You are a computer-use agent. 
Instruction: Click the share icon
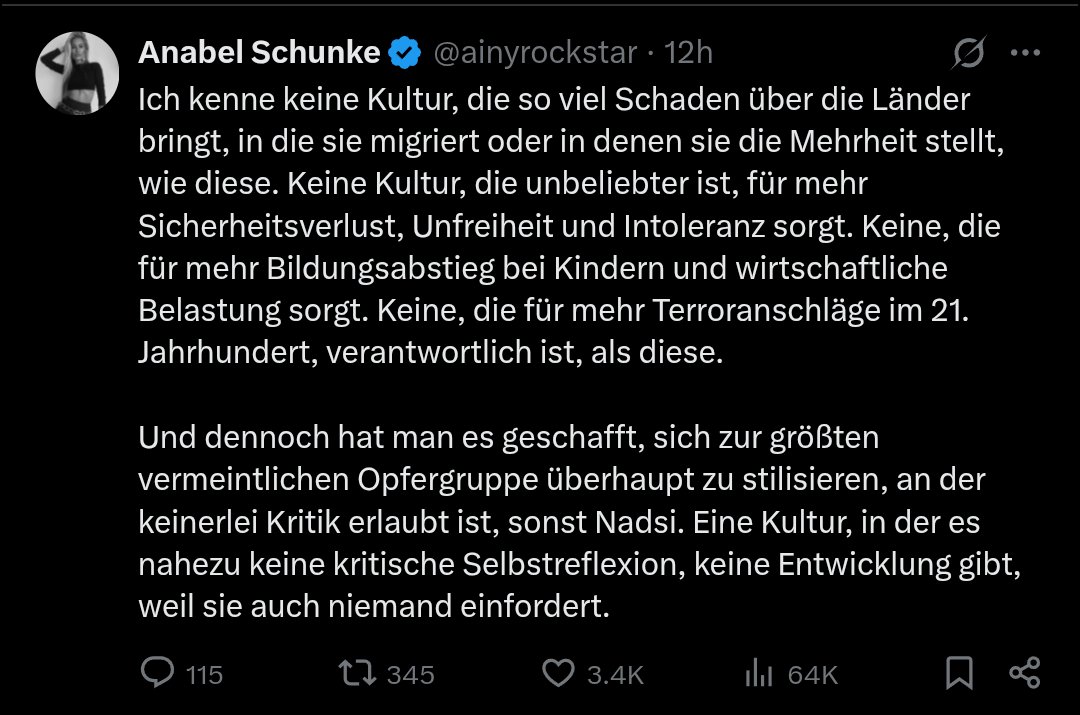[x=1025, y=673]
